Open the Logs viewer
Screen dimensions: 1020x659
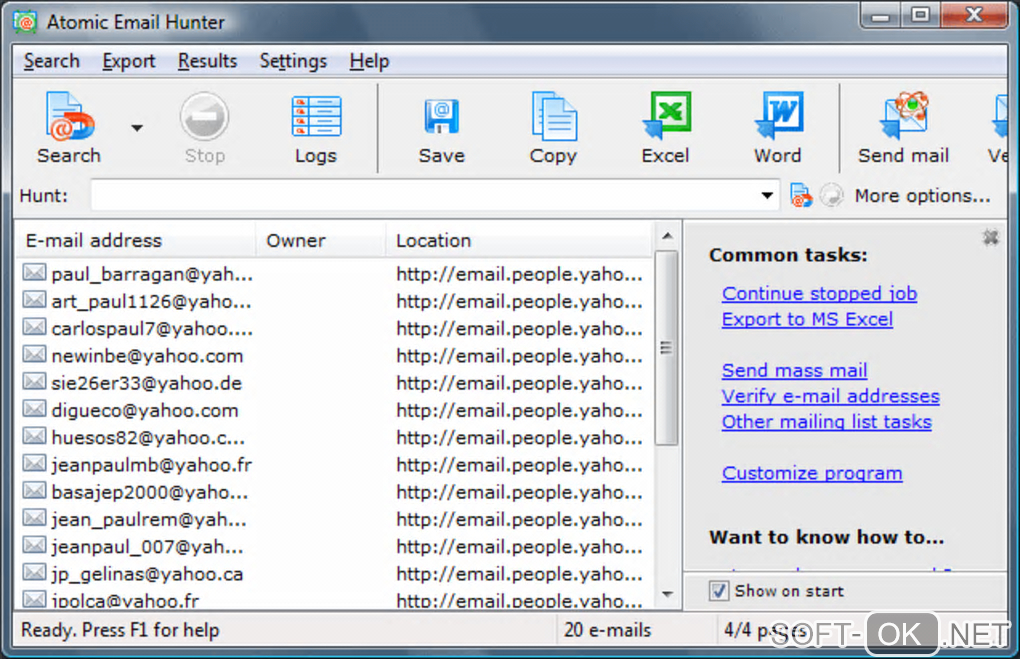[316, 128]
